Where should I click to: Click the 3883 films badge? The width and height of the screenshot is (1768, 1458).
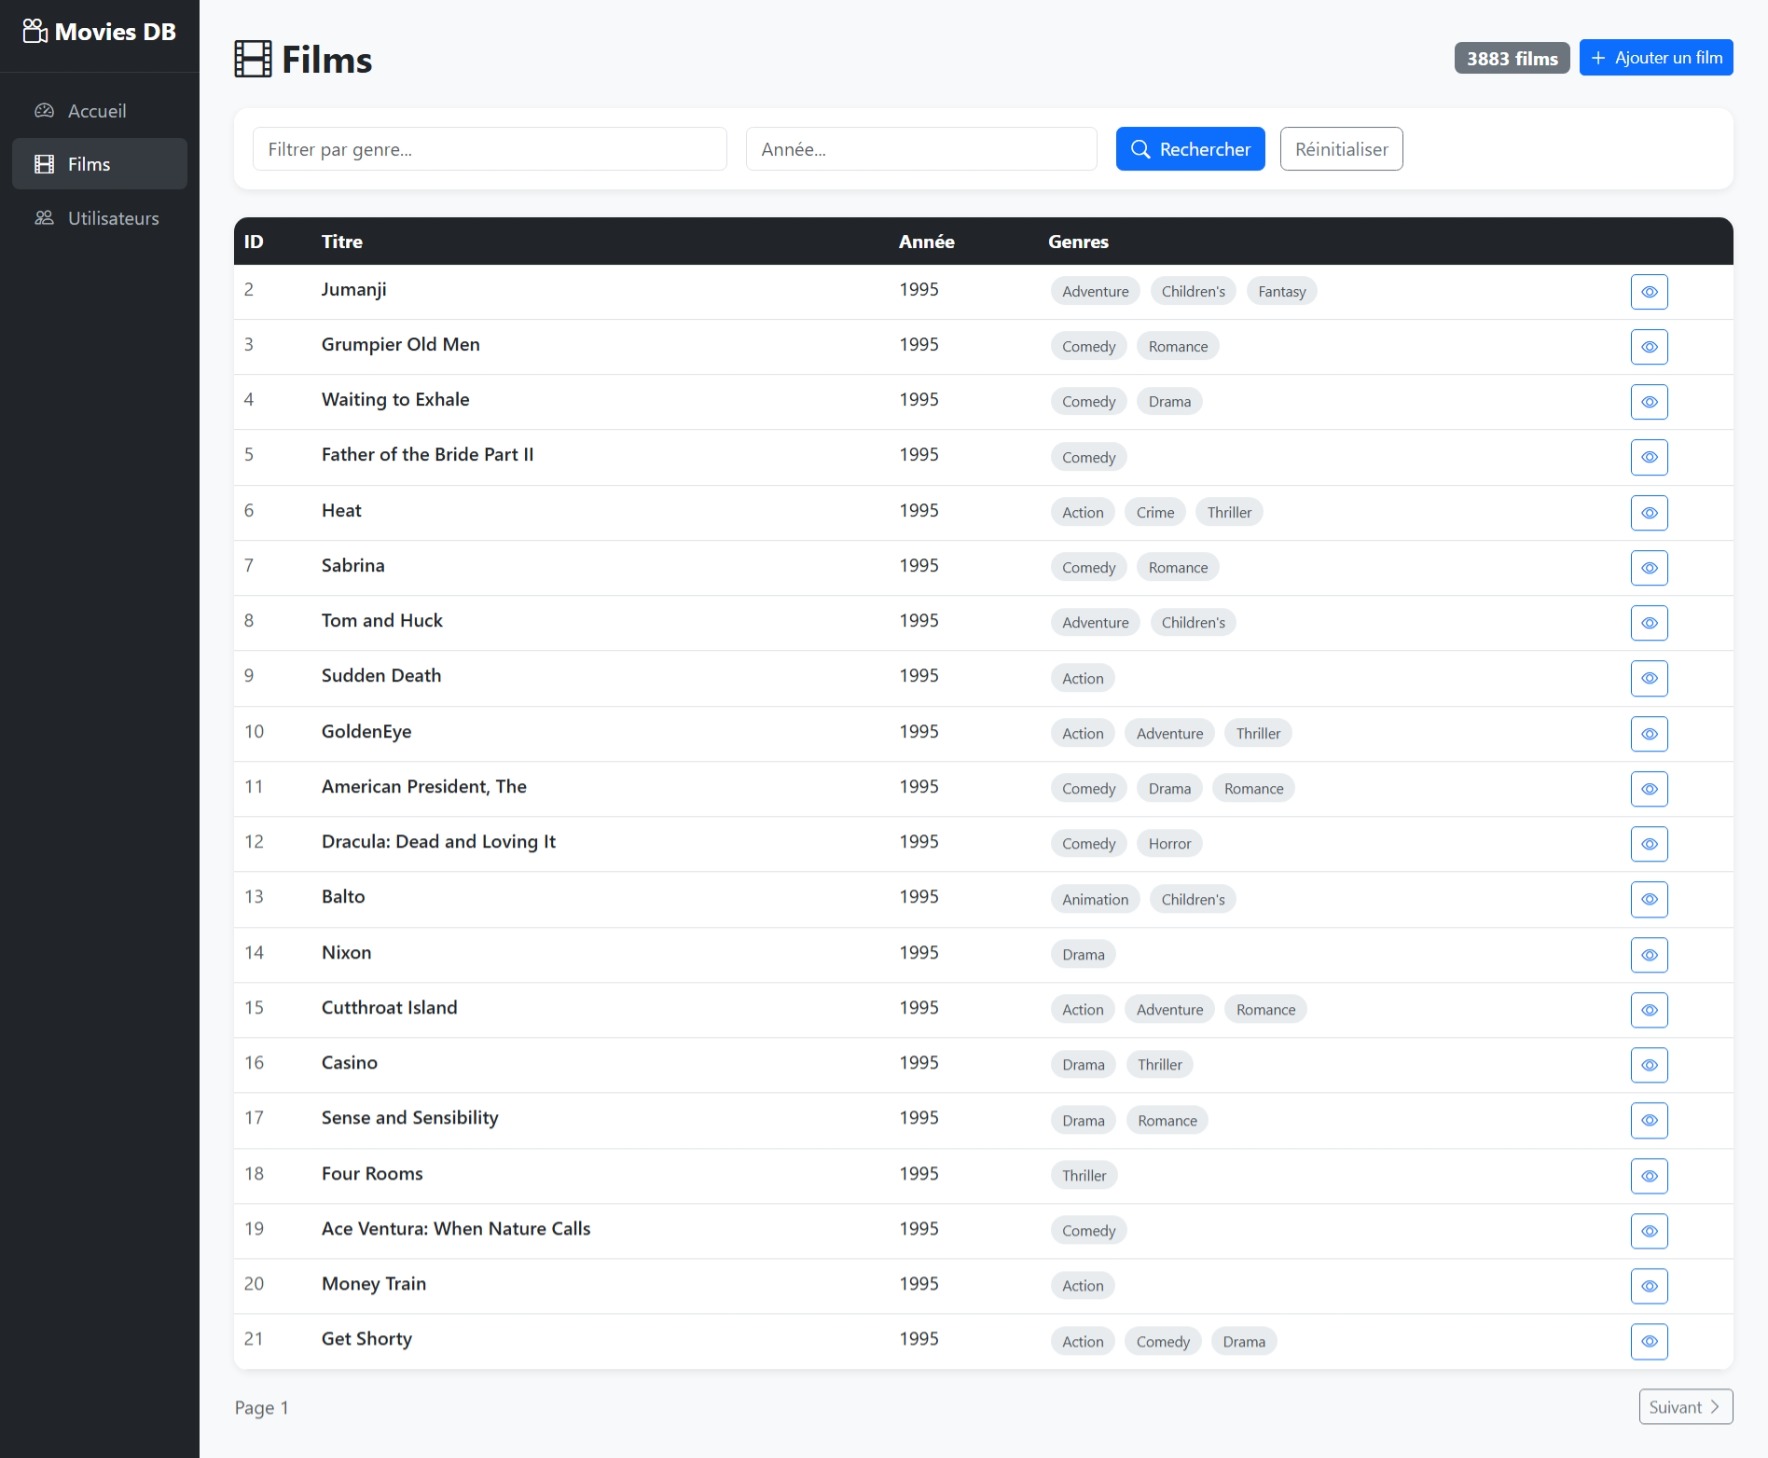click(x=1512, y=58)
